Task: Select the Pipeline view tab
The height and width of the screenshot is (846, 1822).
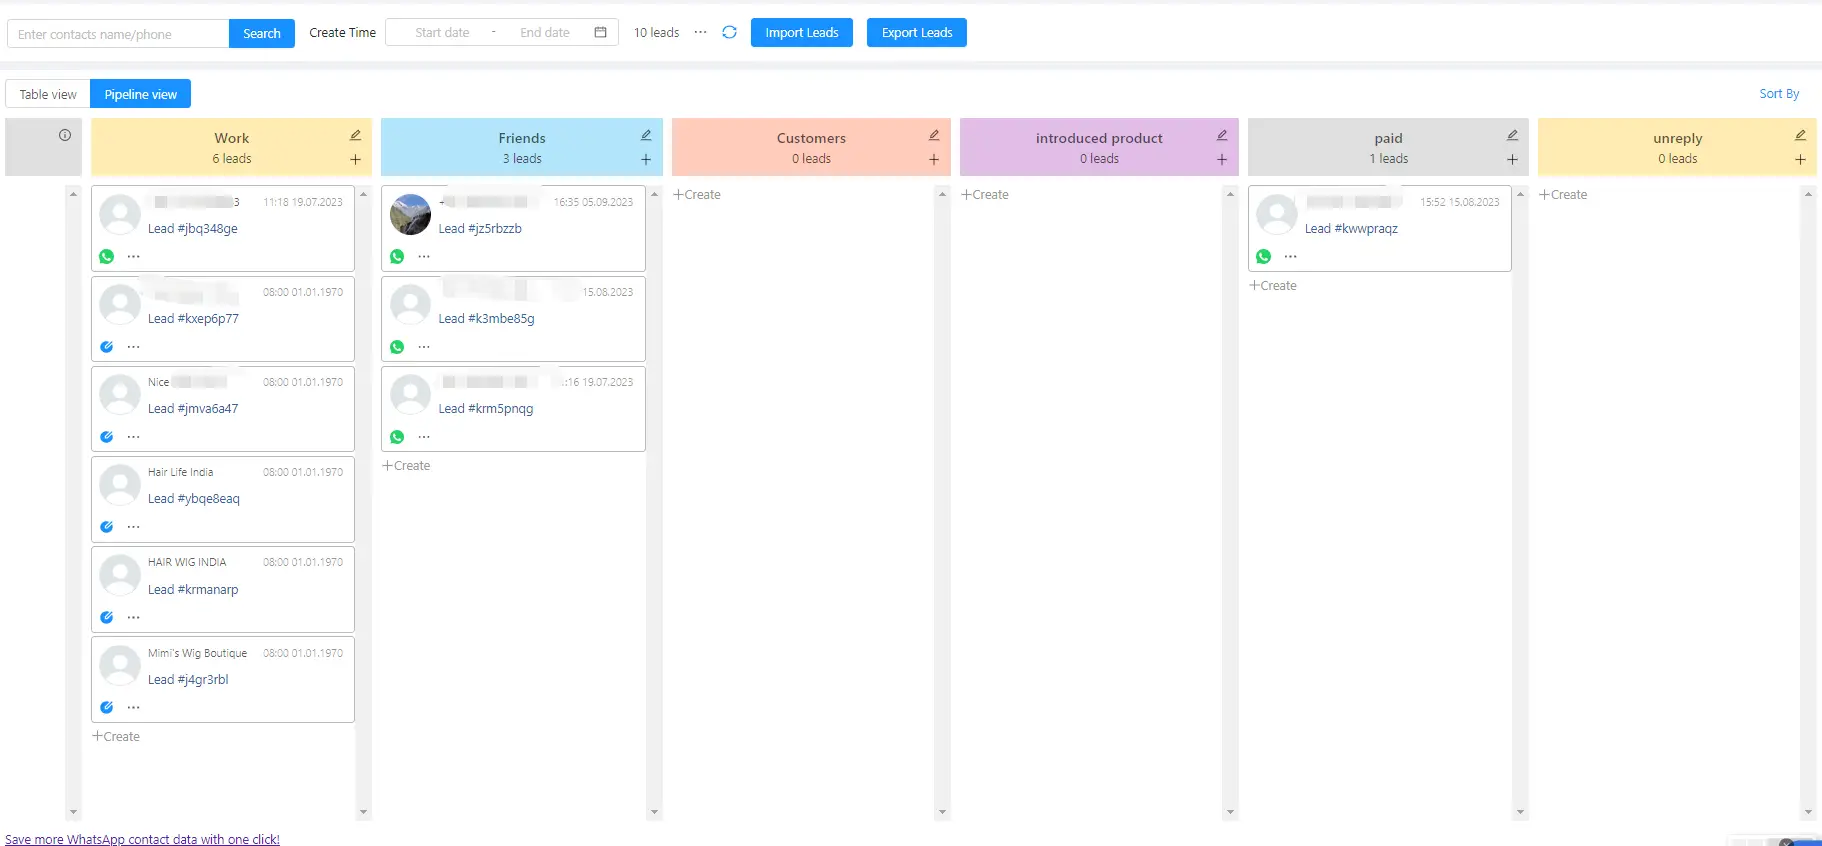Action: 141,94
